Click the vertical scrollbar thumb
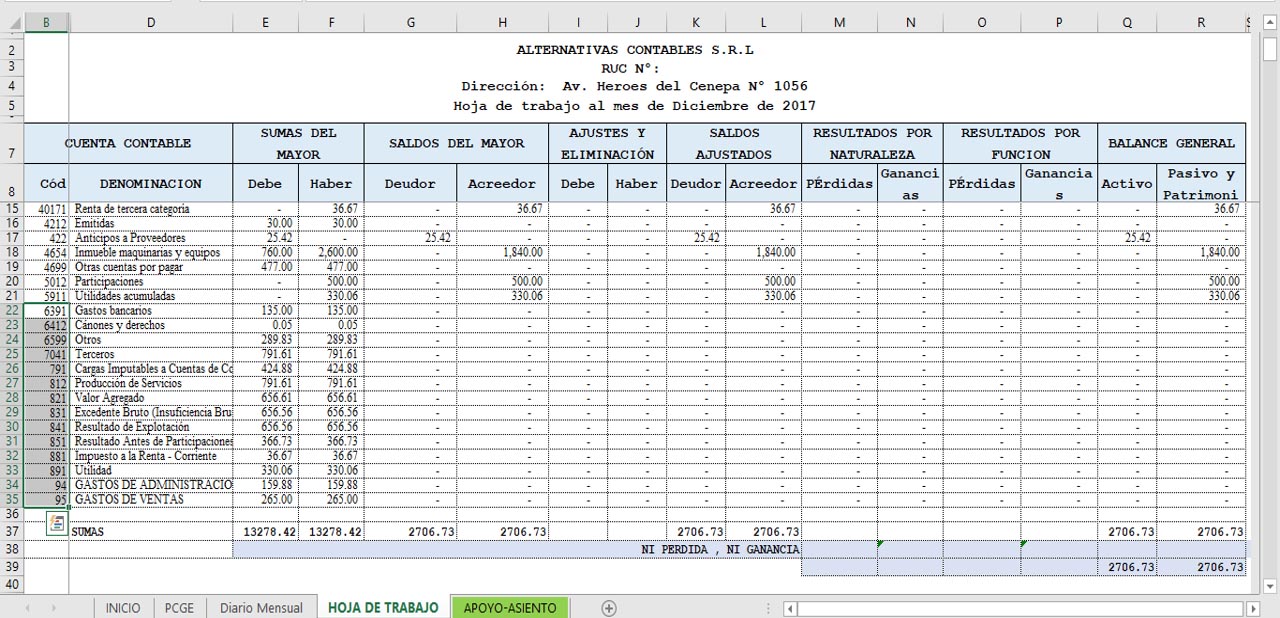Screen dimensions: 1280x618 pos(1270,48)
